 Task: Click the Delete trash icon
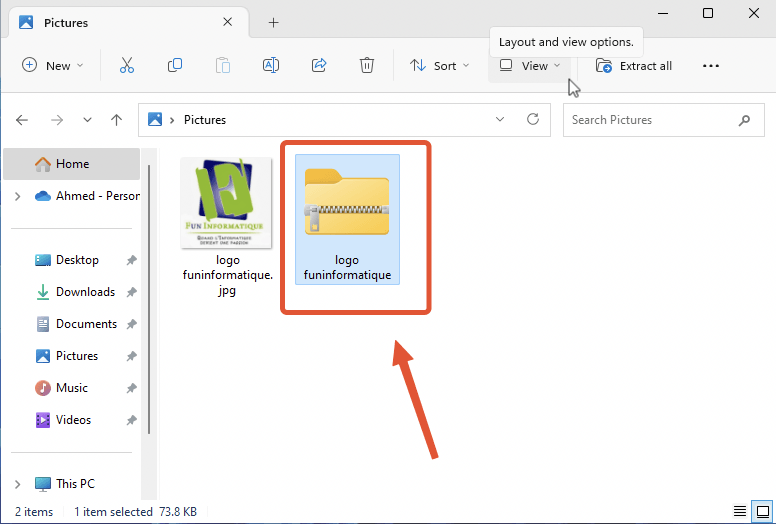tap(367, 66)
